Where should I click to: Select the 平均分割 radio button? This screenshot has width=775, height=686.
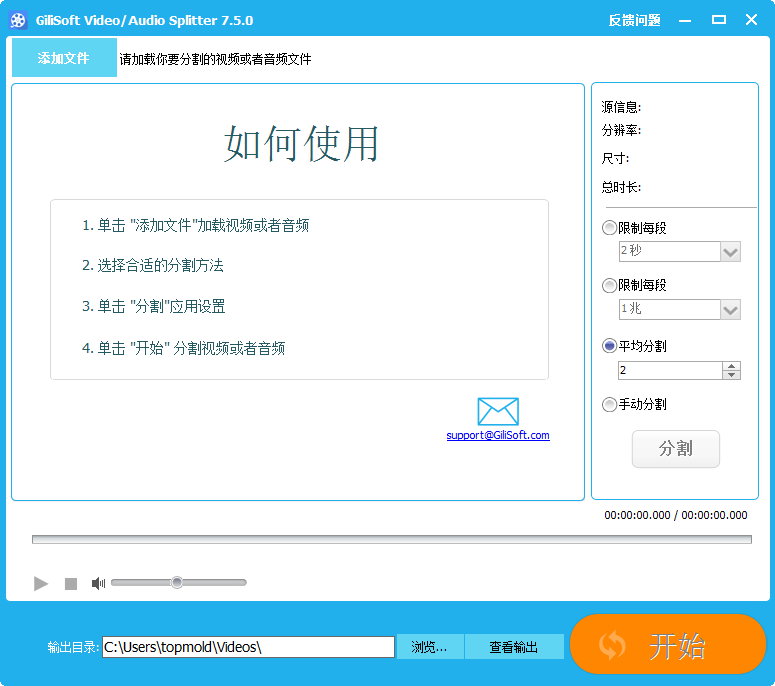pyautogui.click(x=609, y=346)
